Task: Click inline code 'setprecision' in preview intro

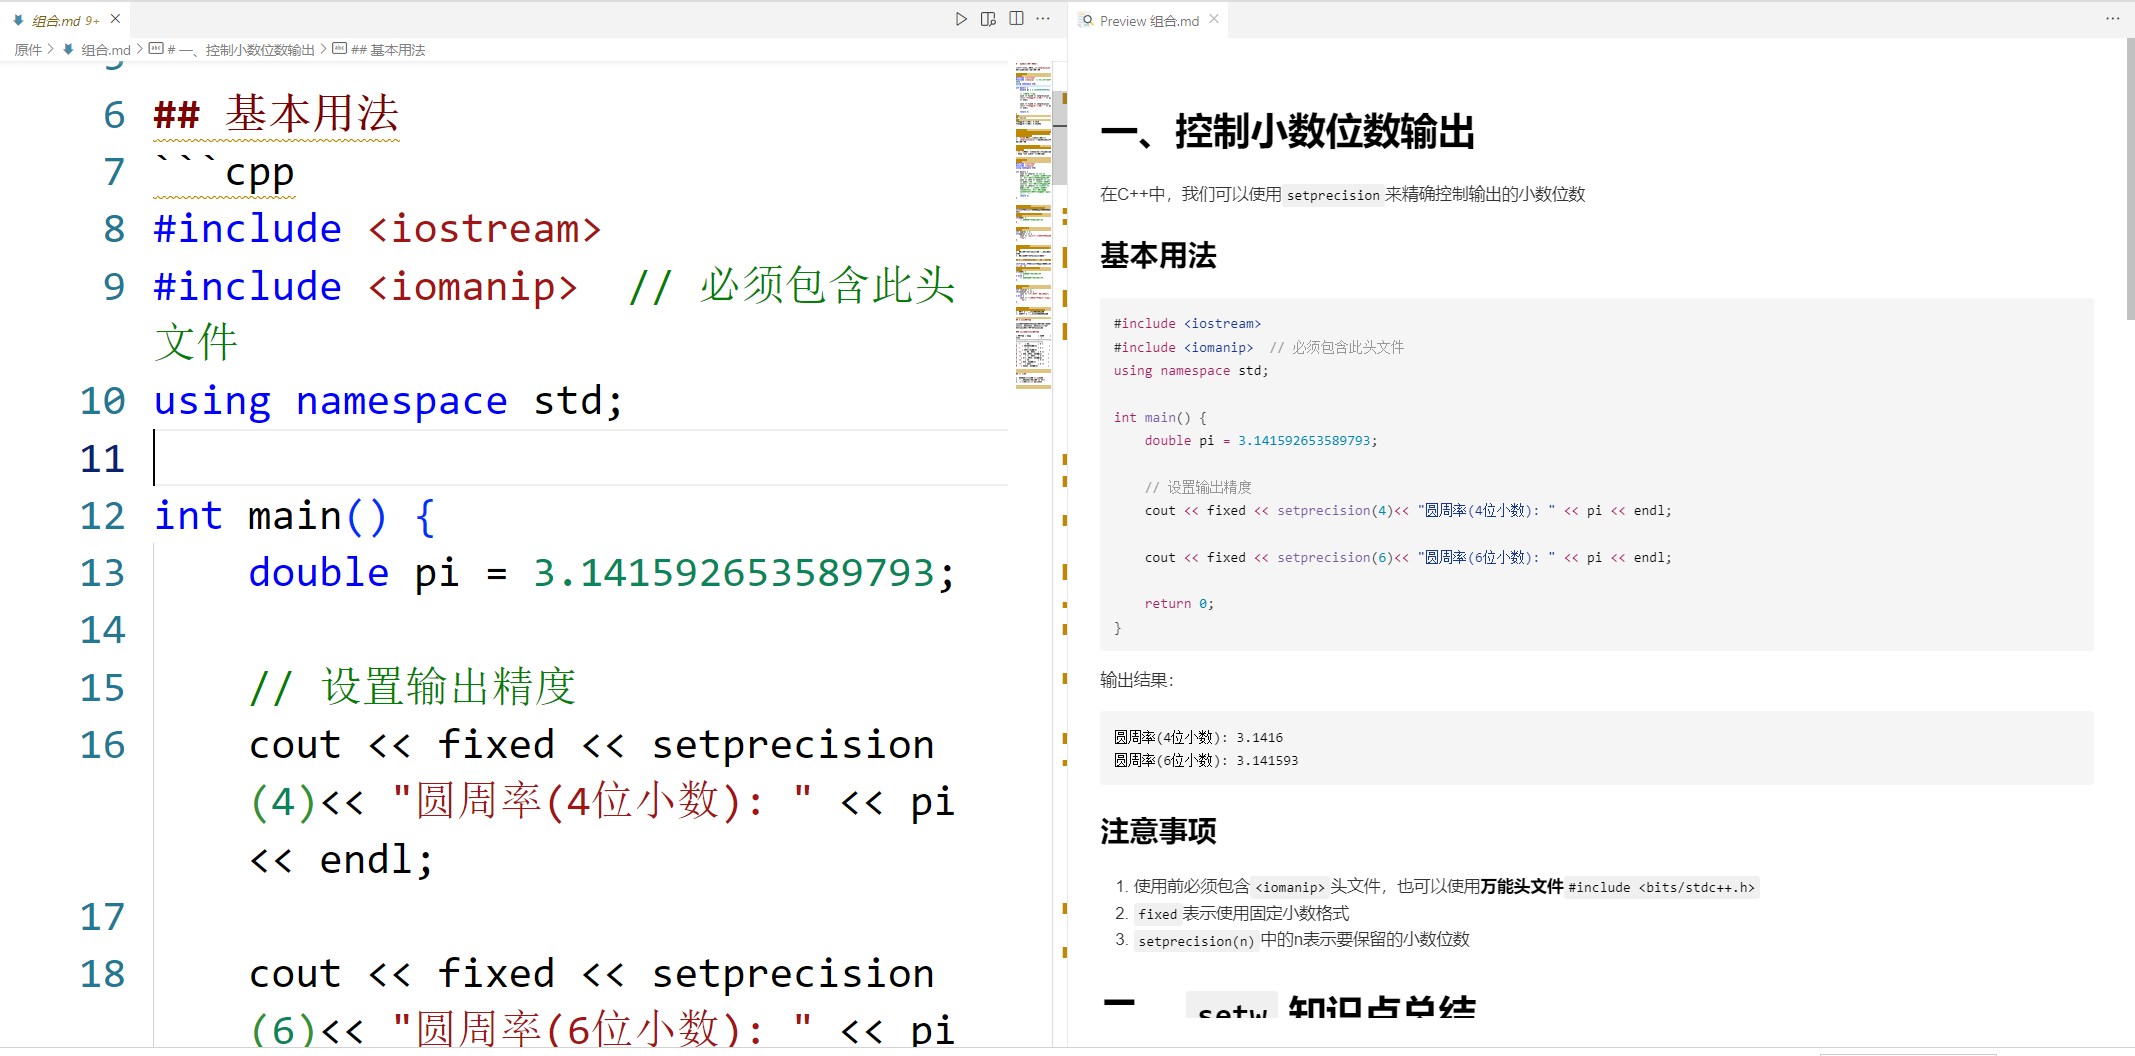Action: point(1333,195)
